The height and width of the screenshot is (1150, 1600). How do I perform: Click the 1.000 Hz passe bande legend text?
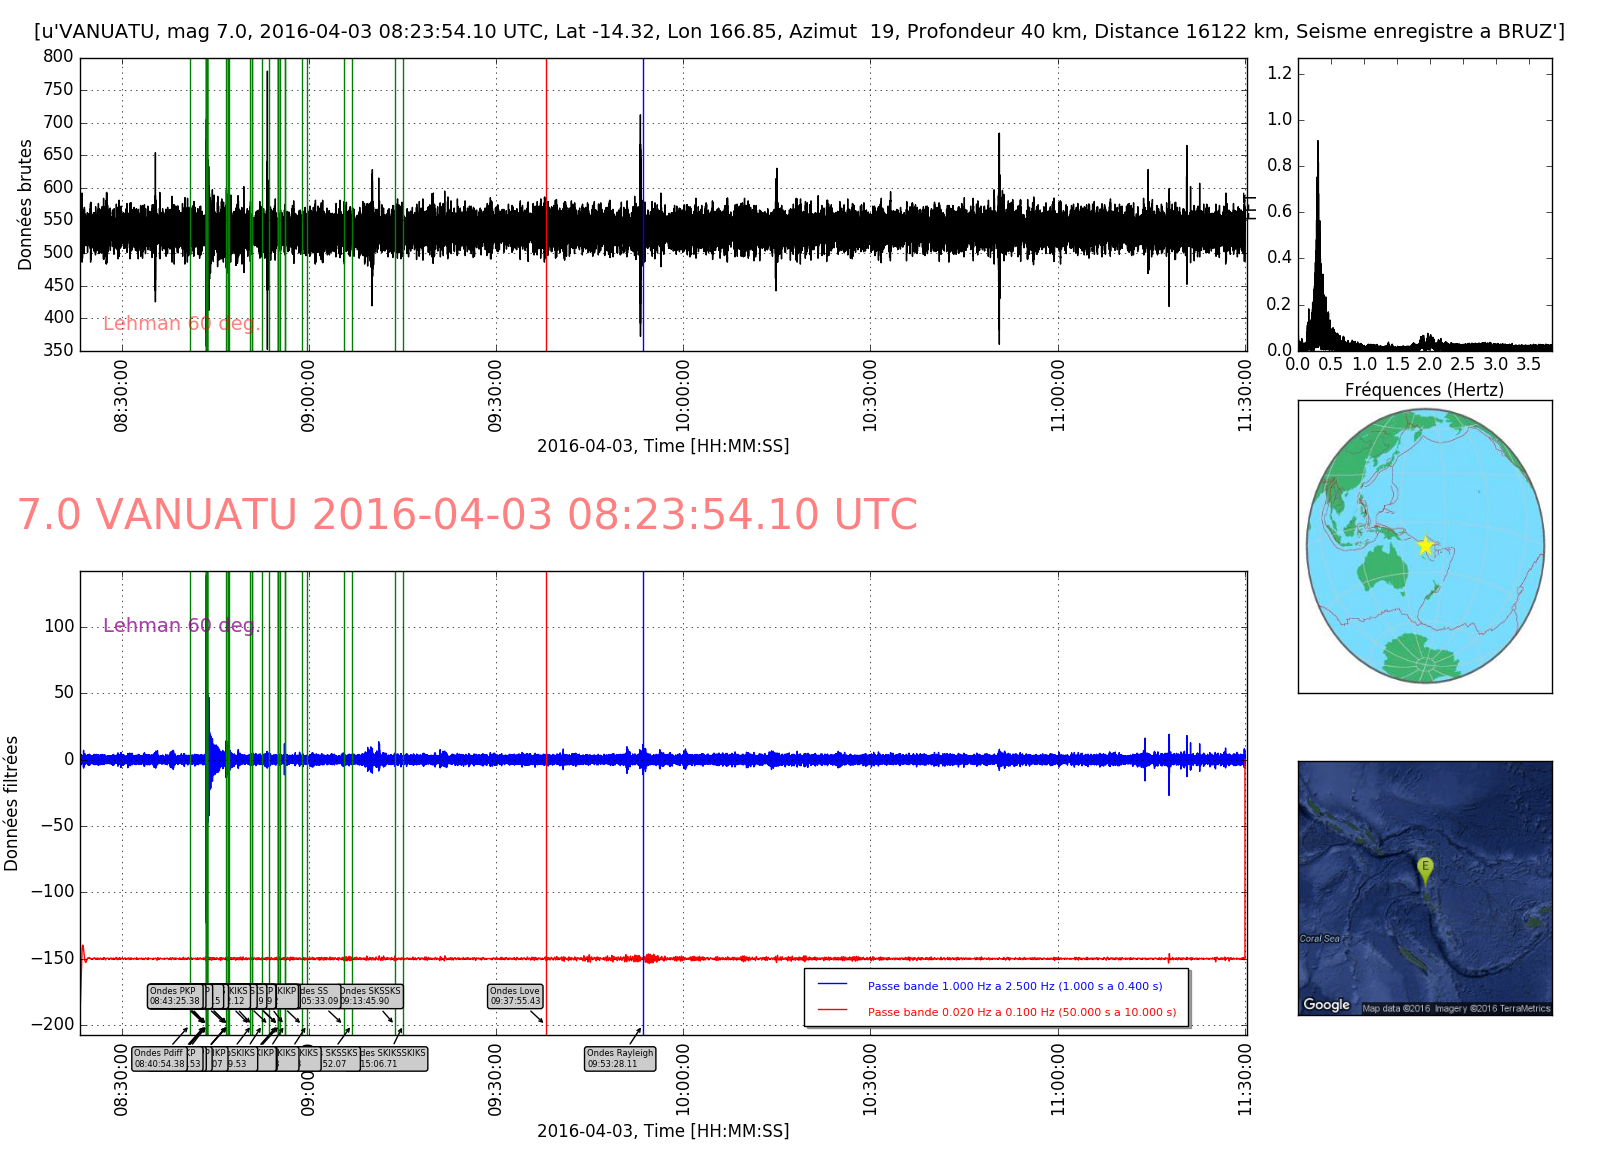1015,986
